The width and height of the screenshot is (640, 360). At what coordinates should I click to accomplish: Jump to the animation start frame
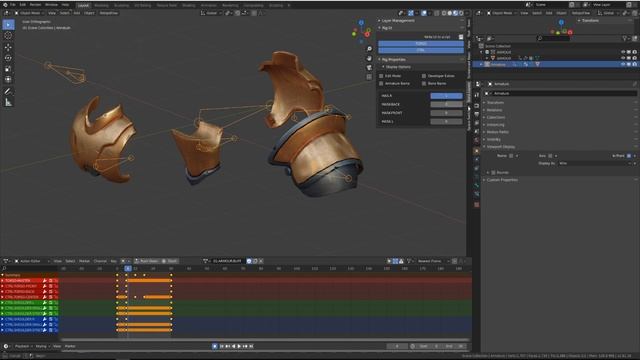[222, 346]
